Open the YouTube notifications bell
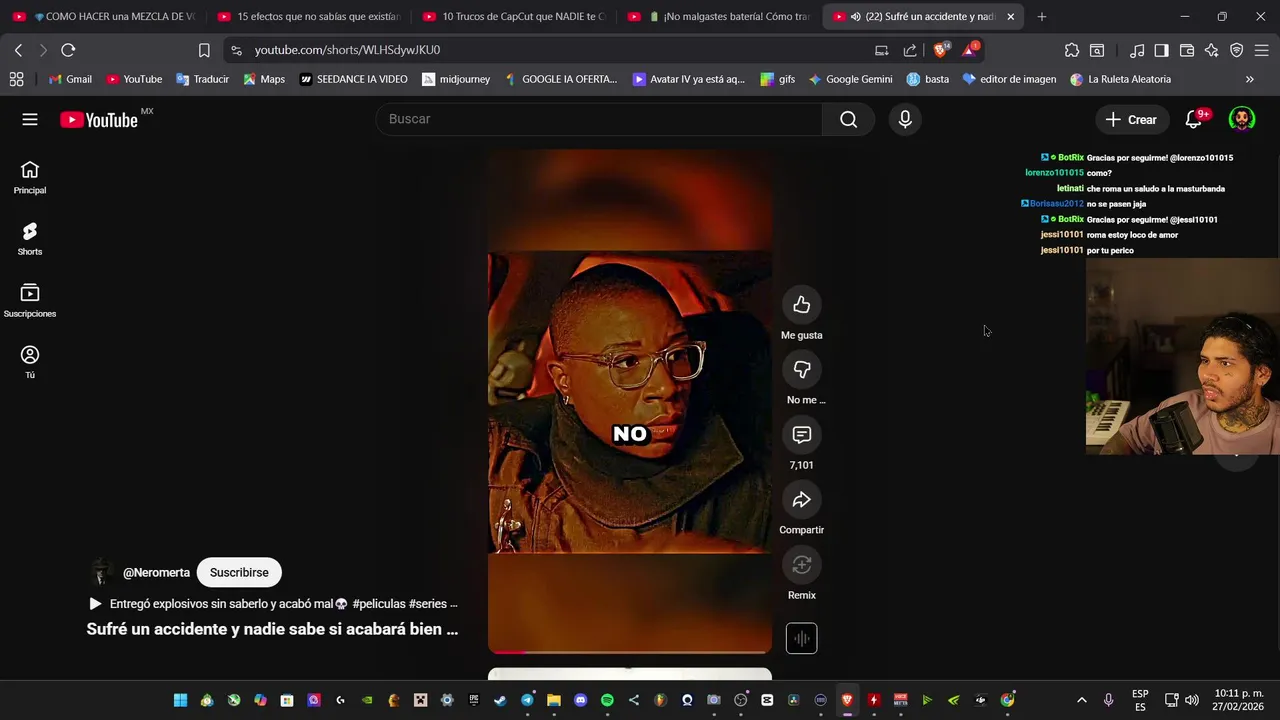The height and width of the screenshot is (720, 1280). tap(1193, 119)
